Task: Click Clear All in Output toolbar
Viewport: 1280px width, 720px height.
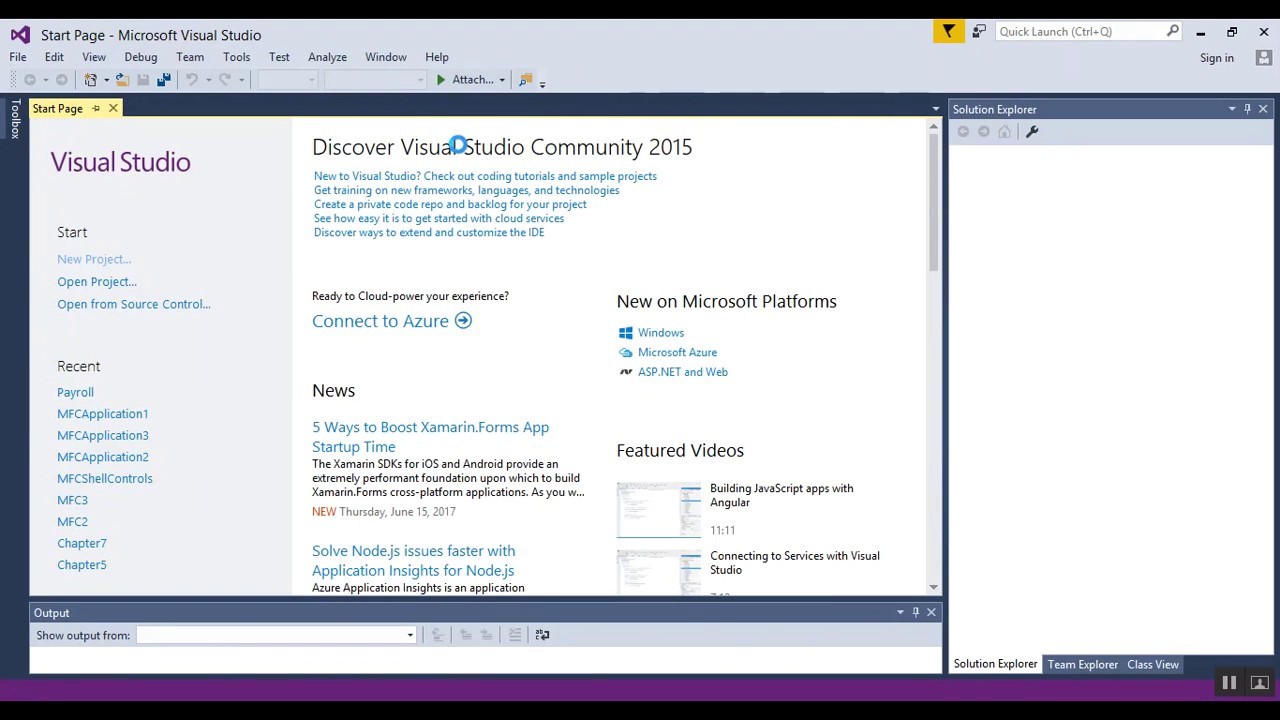Action: 515,635
